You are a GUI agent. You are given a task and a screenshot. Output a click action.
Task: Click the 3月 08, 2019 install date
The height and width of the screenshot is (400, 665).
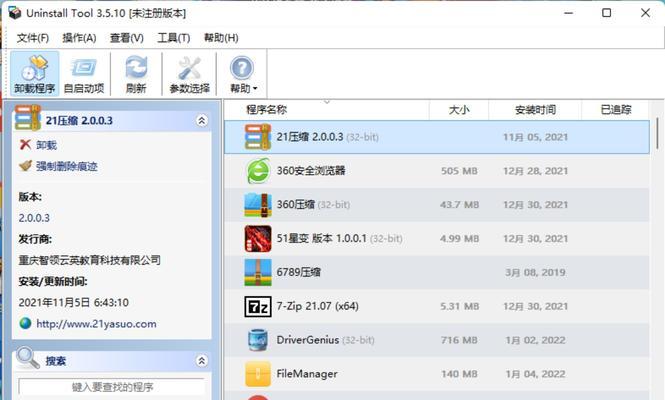click(535, 272)
